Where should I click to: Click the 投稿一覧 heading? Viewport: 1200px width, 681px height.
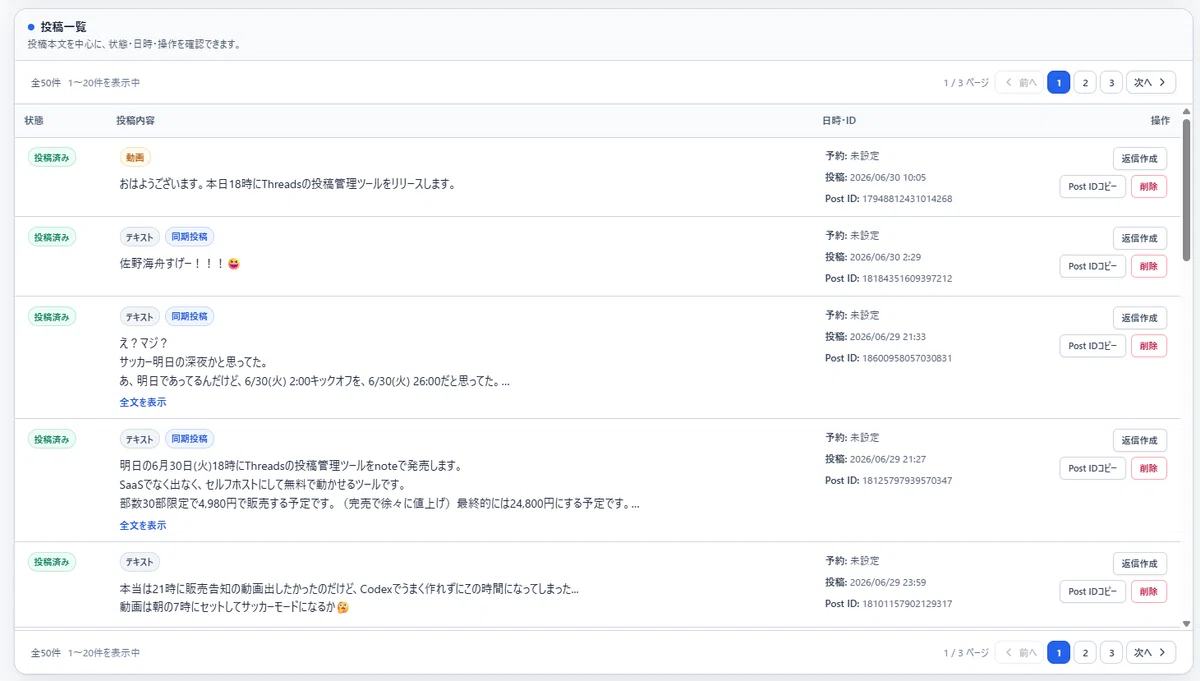coord(63,27)
